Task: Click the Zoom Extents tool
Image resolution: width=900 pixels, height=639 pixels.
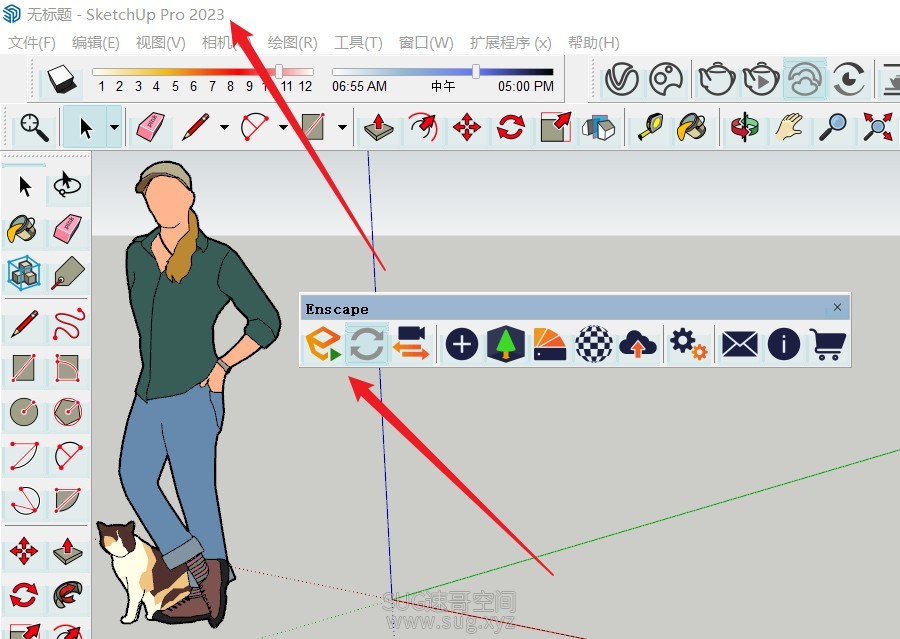Action: pos(878,127)
